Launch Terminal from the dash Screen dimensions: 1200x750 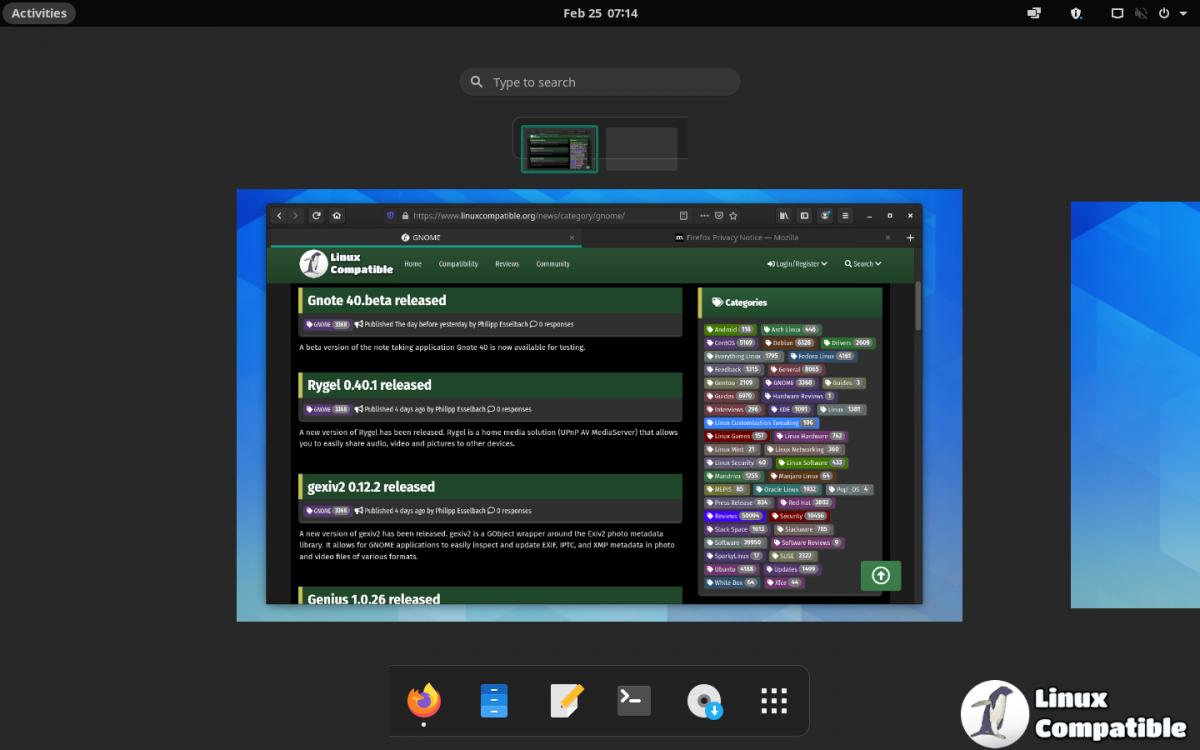[x=634, y=701]
